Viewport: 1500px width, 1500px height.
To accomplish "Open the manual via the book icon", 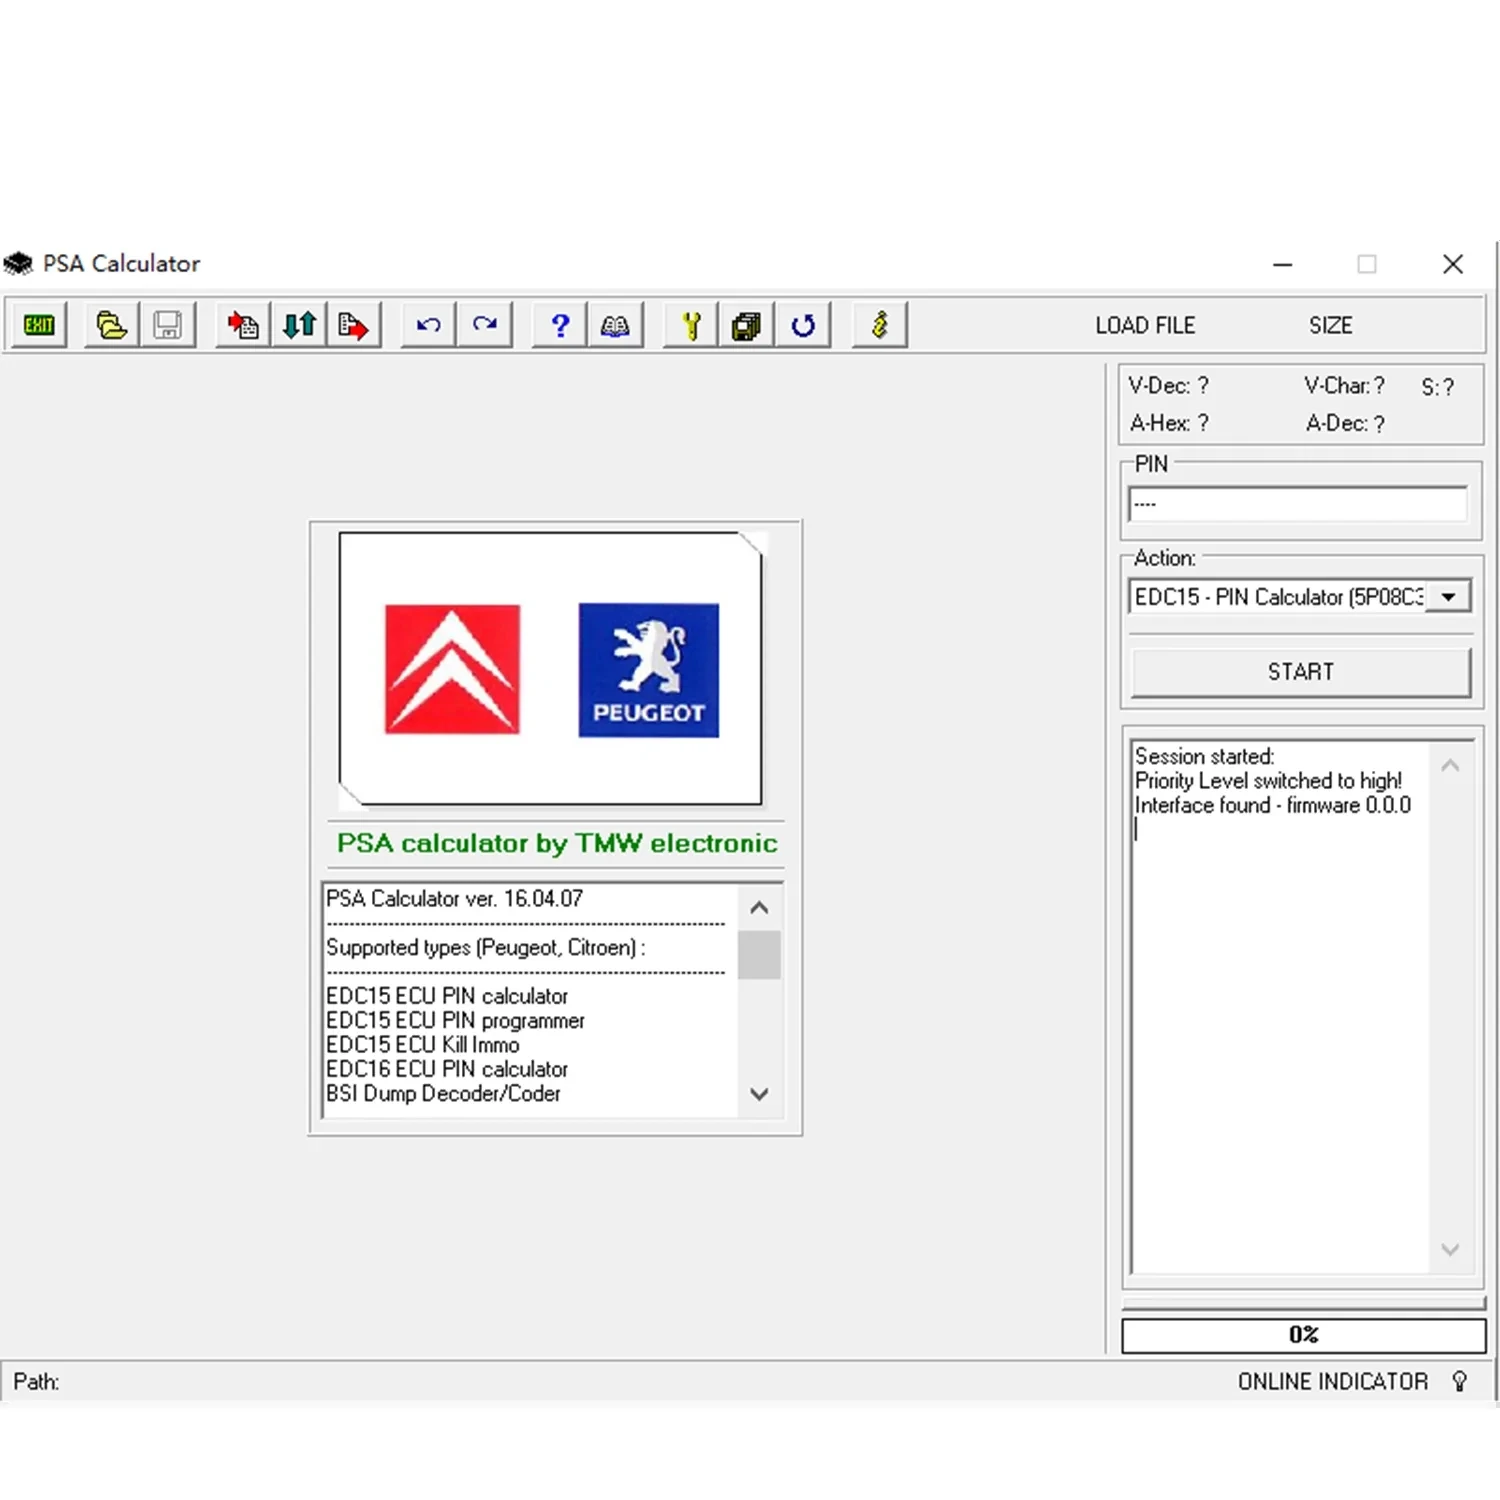I will click(615, 324).
